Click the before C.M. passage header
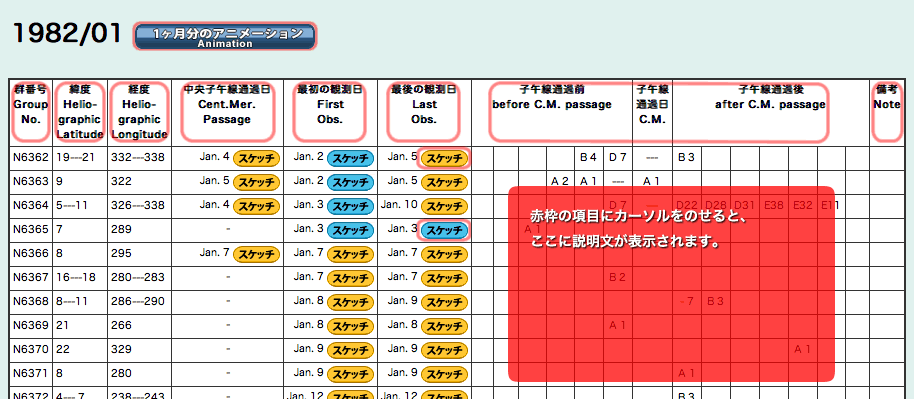This screenshot has height=399, width=914. (552, 97)
